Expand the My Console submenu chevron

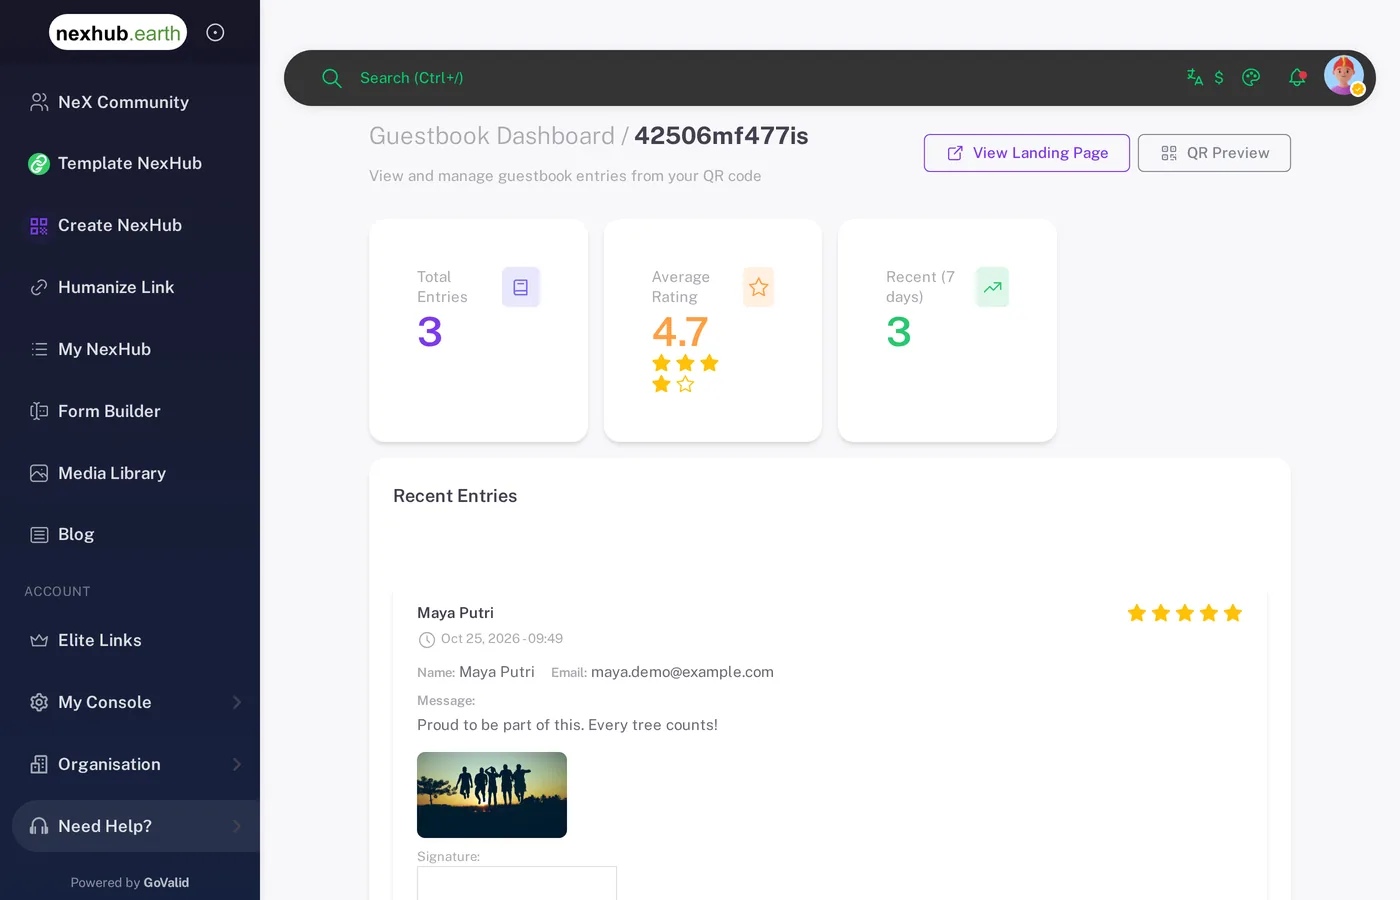237,702
